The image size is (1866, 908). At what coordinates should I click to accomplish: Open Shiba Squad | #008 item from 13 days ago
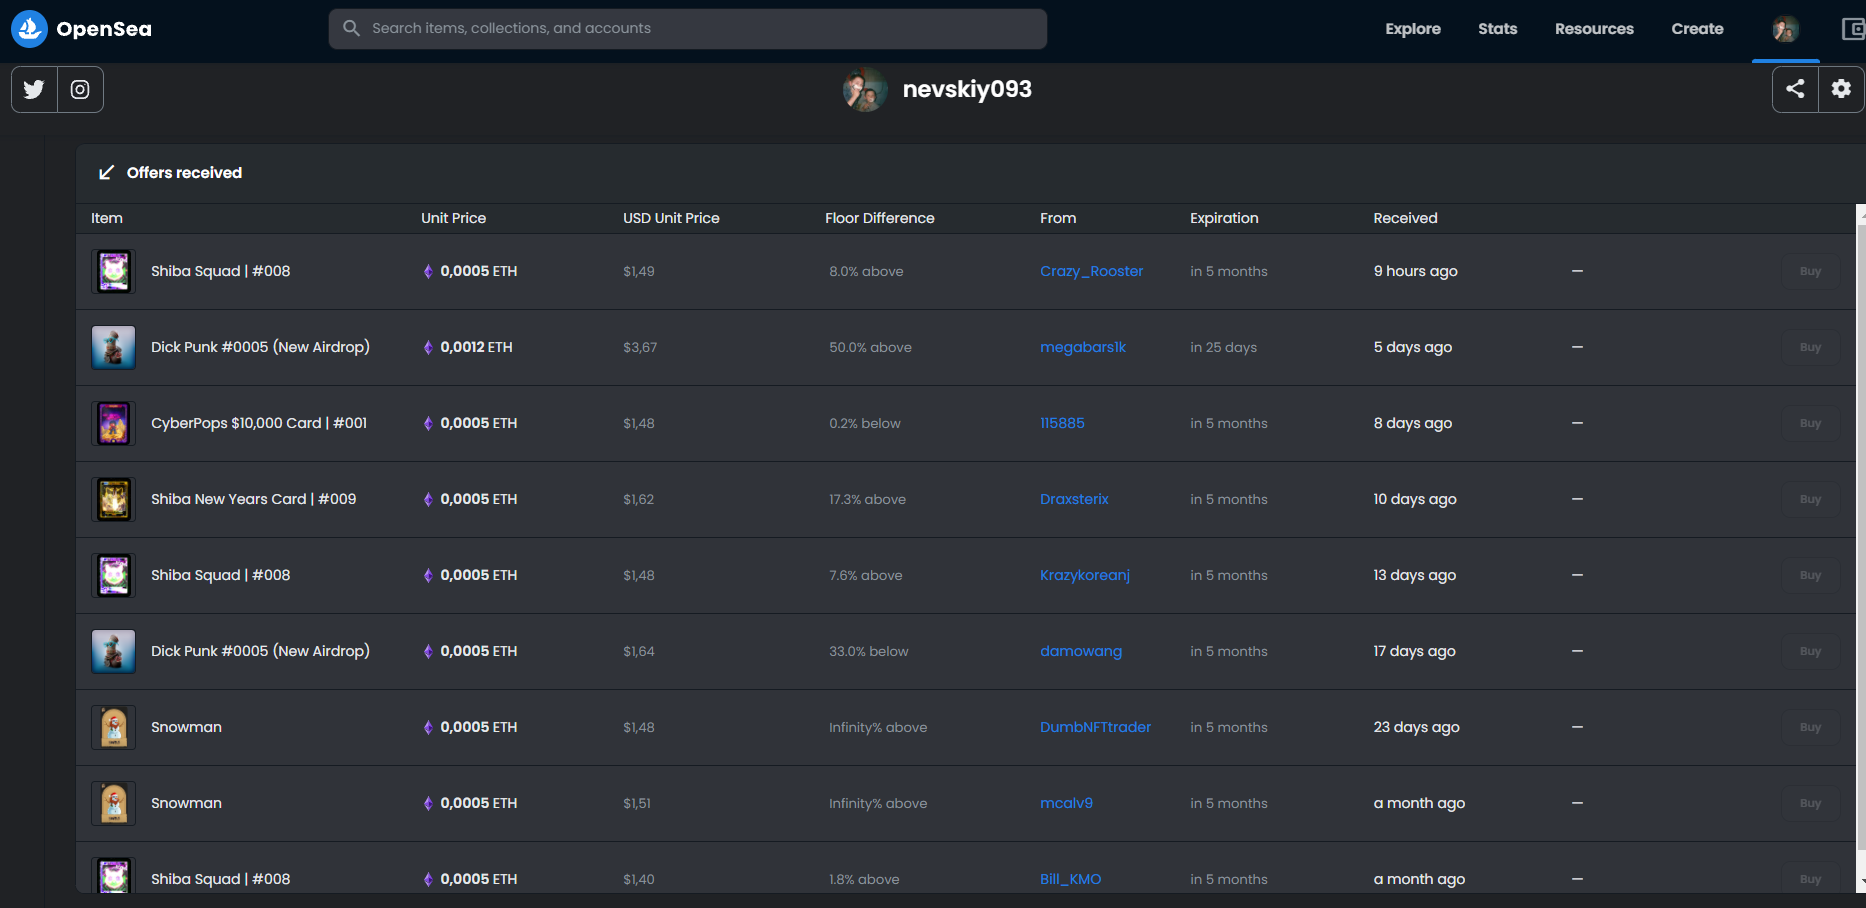221,575
